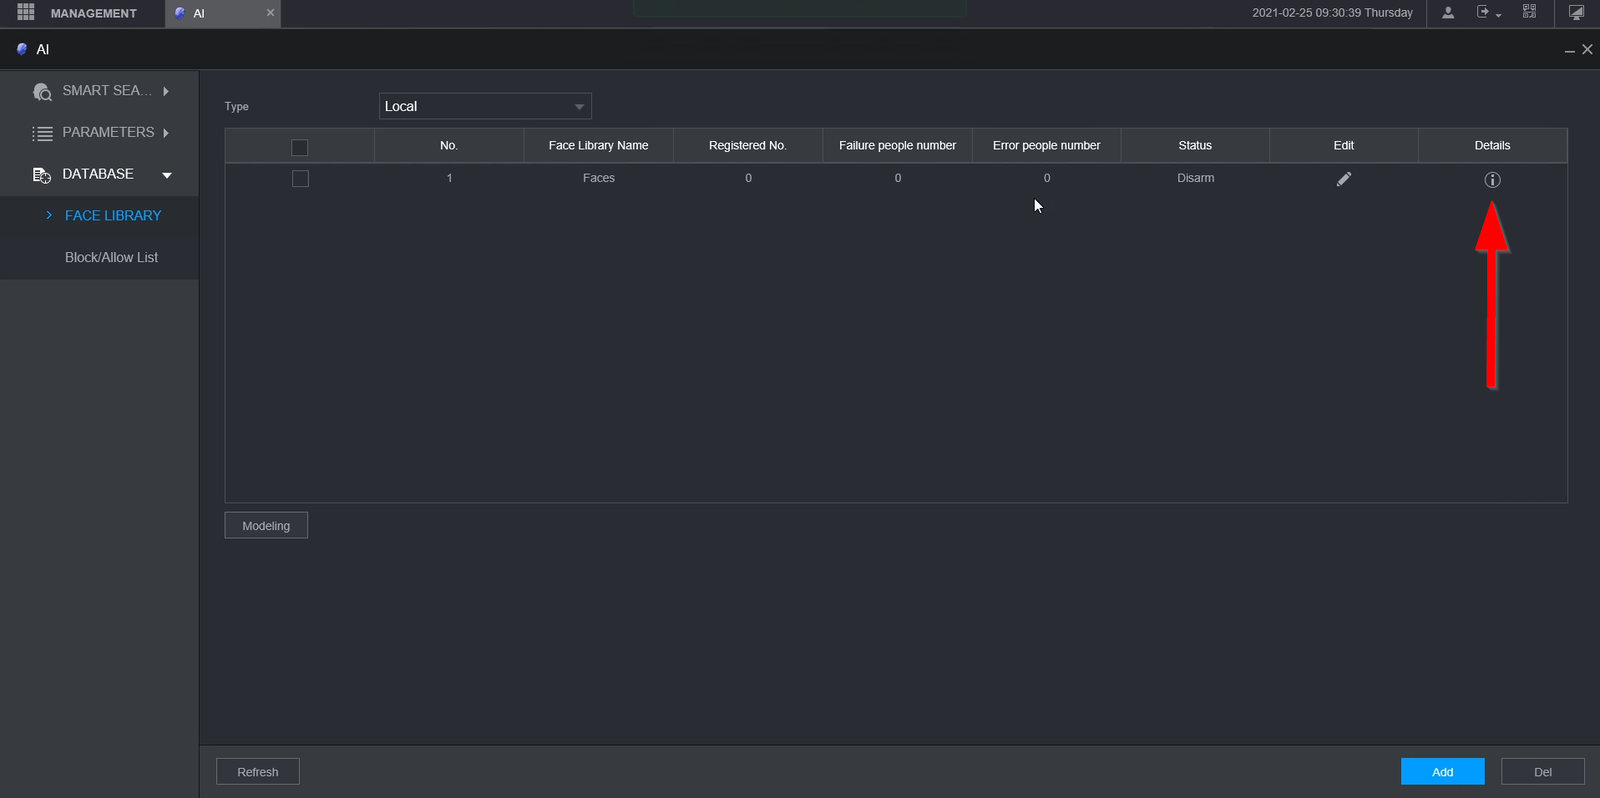The width and height of the screenshot is (1600, 798).
Task: Open the user account icon in top bar
Action: coord(1448,13)
